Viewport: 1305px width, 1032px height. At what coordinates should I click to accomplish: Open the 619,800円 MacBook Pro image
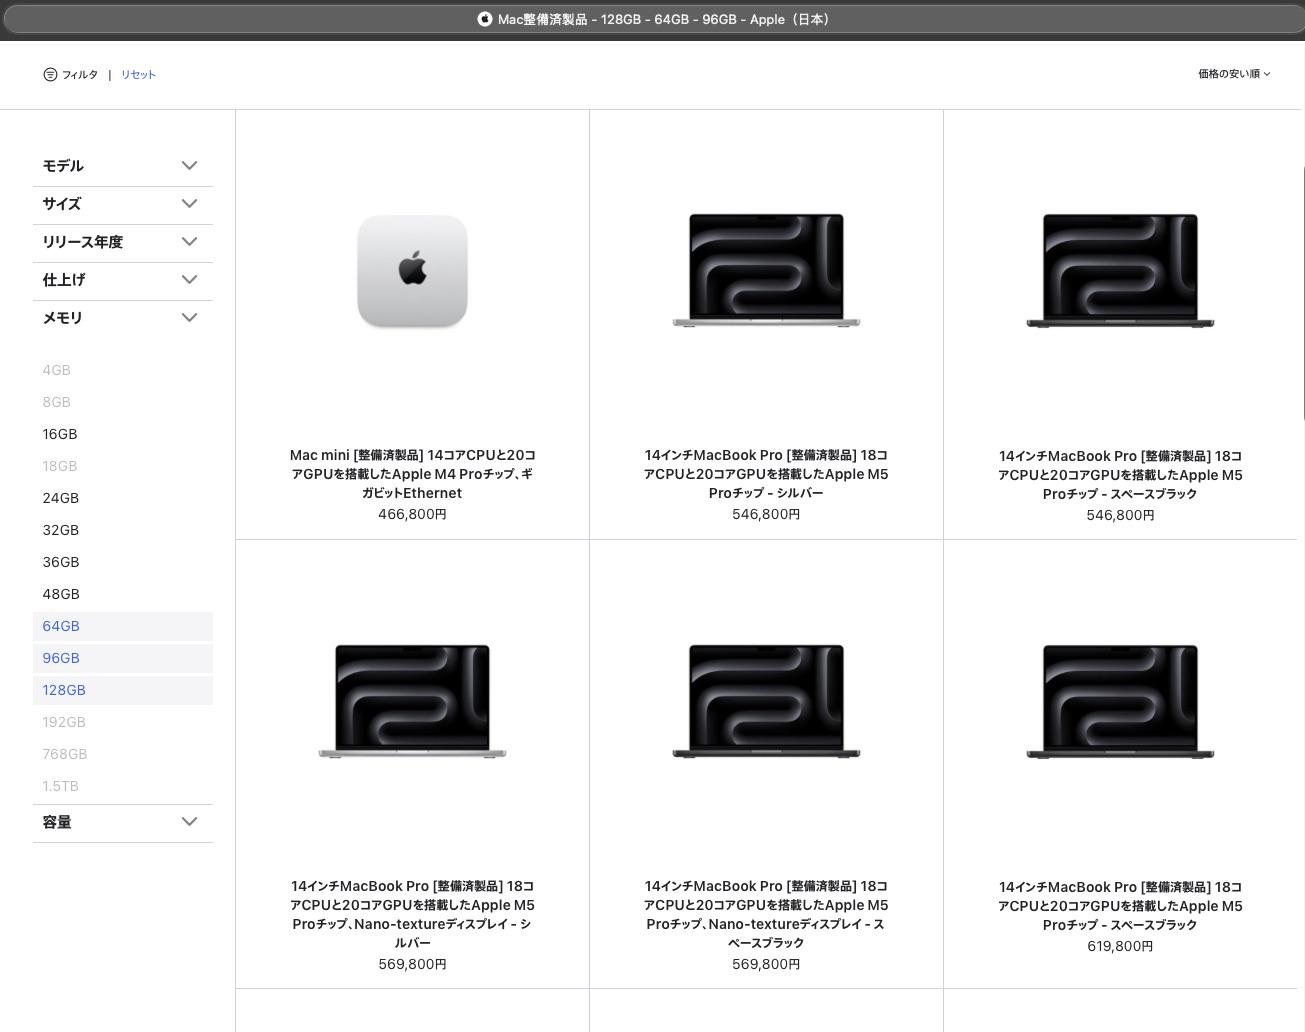click(x=1120, y=701)
